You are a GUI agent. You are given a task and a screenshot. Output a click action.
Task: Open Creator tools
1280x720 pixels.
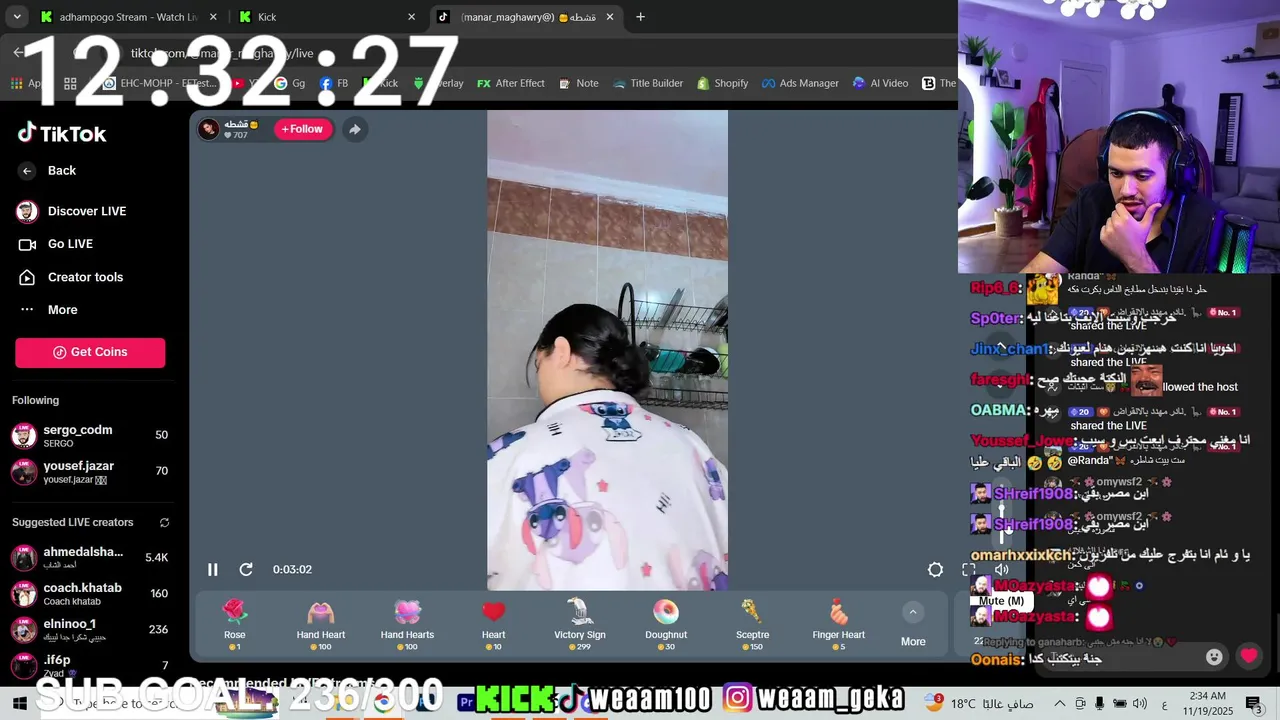[71, 277]
